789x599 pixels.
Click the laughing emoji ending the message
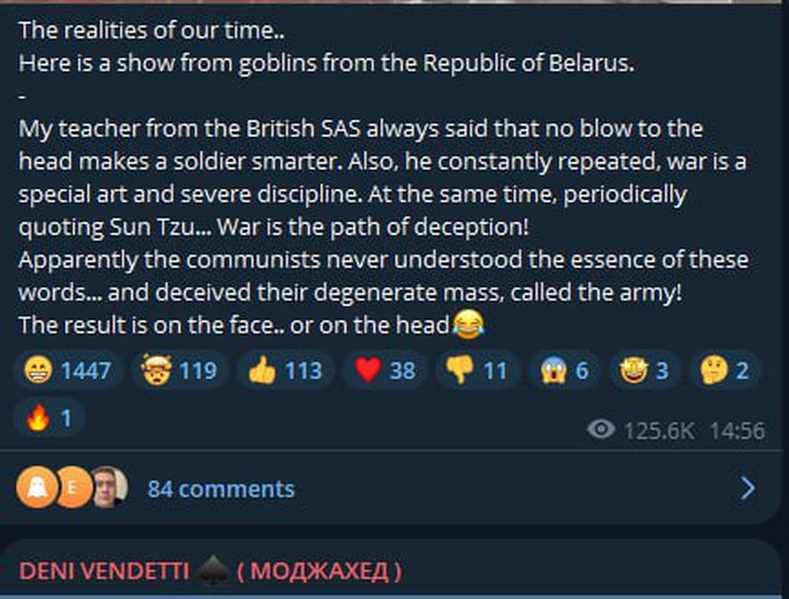(x=468, y=324)
